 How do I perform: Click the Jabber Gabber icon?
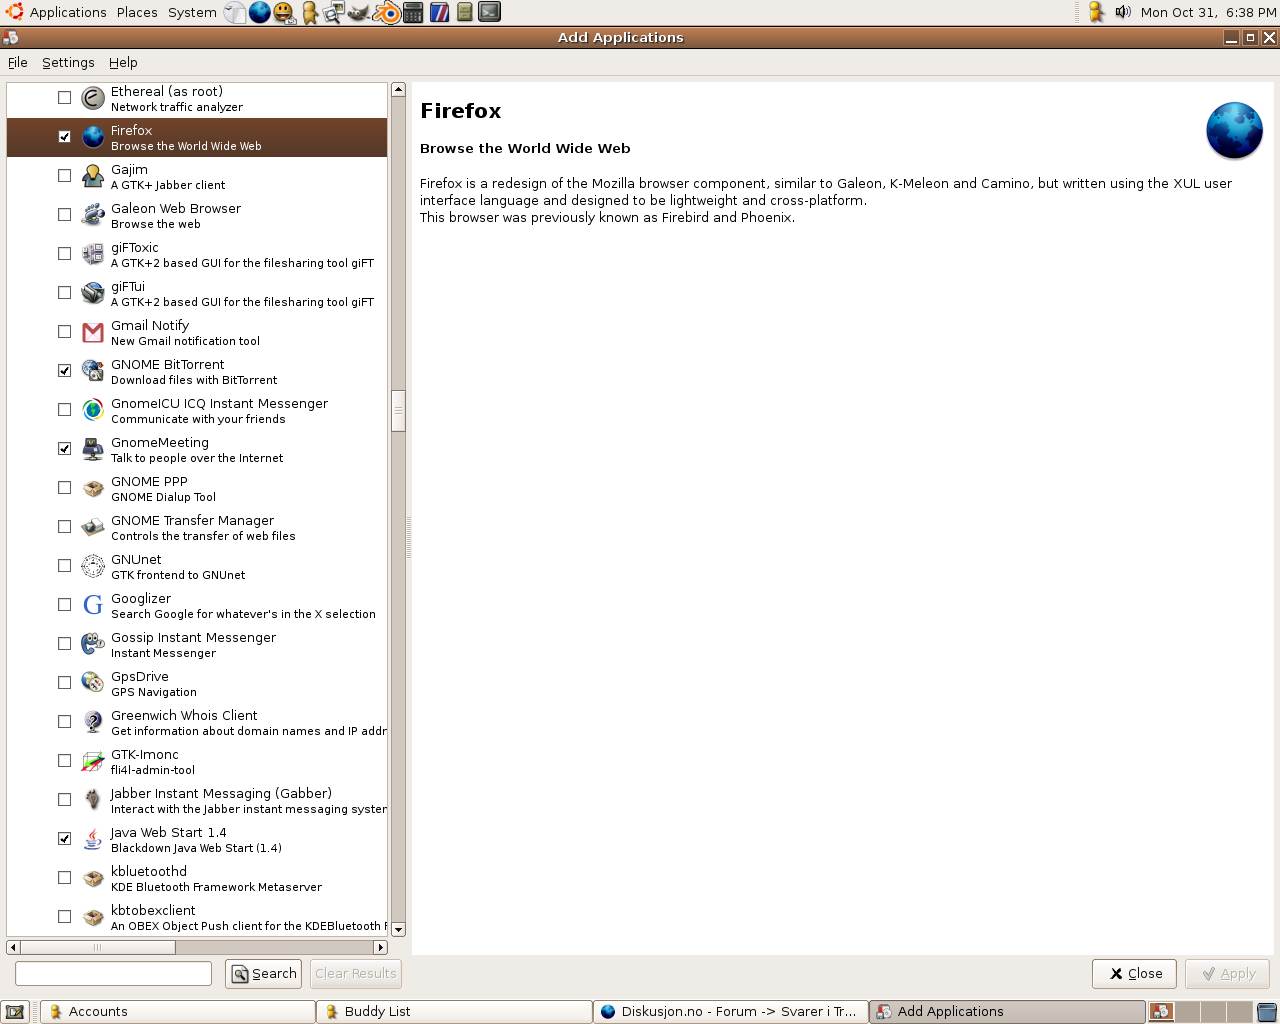click(x=93, y=800)
